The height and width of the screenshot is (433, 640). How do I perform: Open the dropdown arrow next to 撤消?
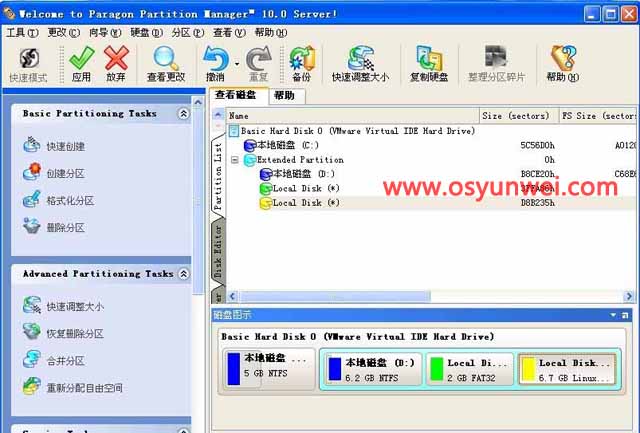click(x=237, y=64)
